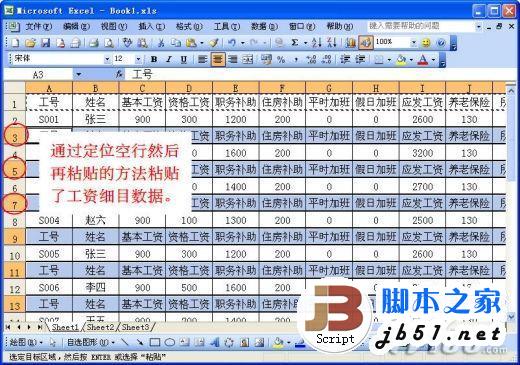Open the 文件 (File) menu
Viewport: 520px width, 365px height.
[x=38, y=26]
